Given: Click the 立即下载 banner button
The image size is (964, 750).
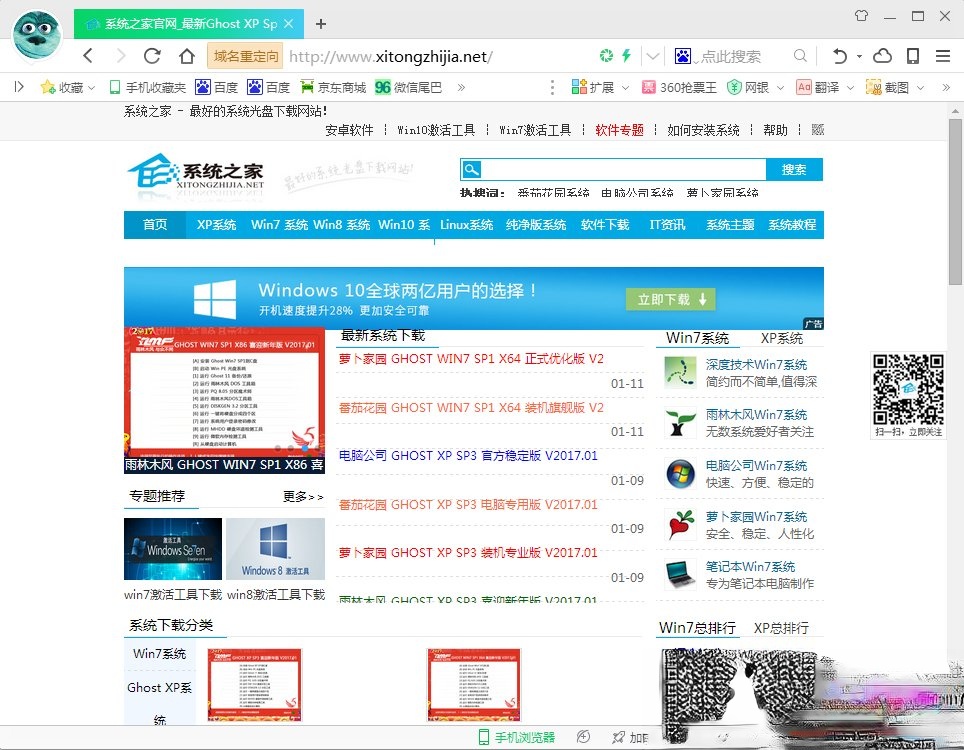Looking at the screenshot, I should (x=671, y=299).
